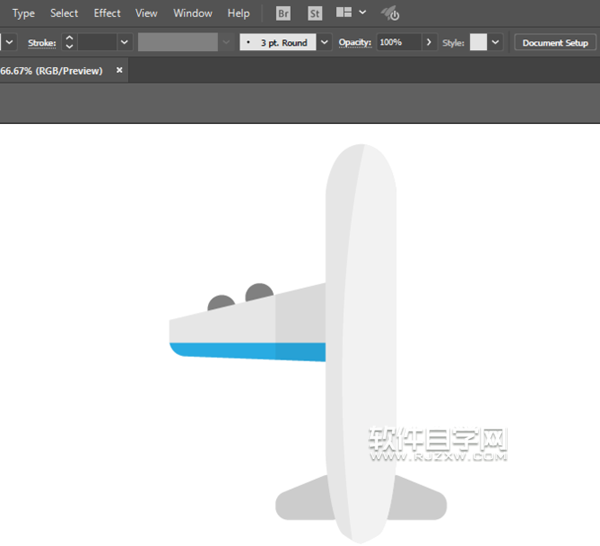
Task: Open the Help menu
Action: 239,14
